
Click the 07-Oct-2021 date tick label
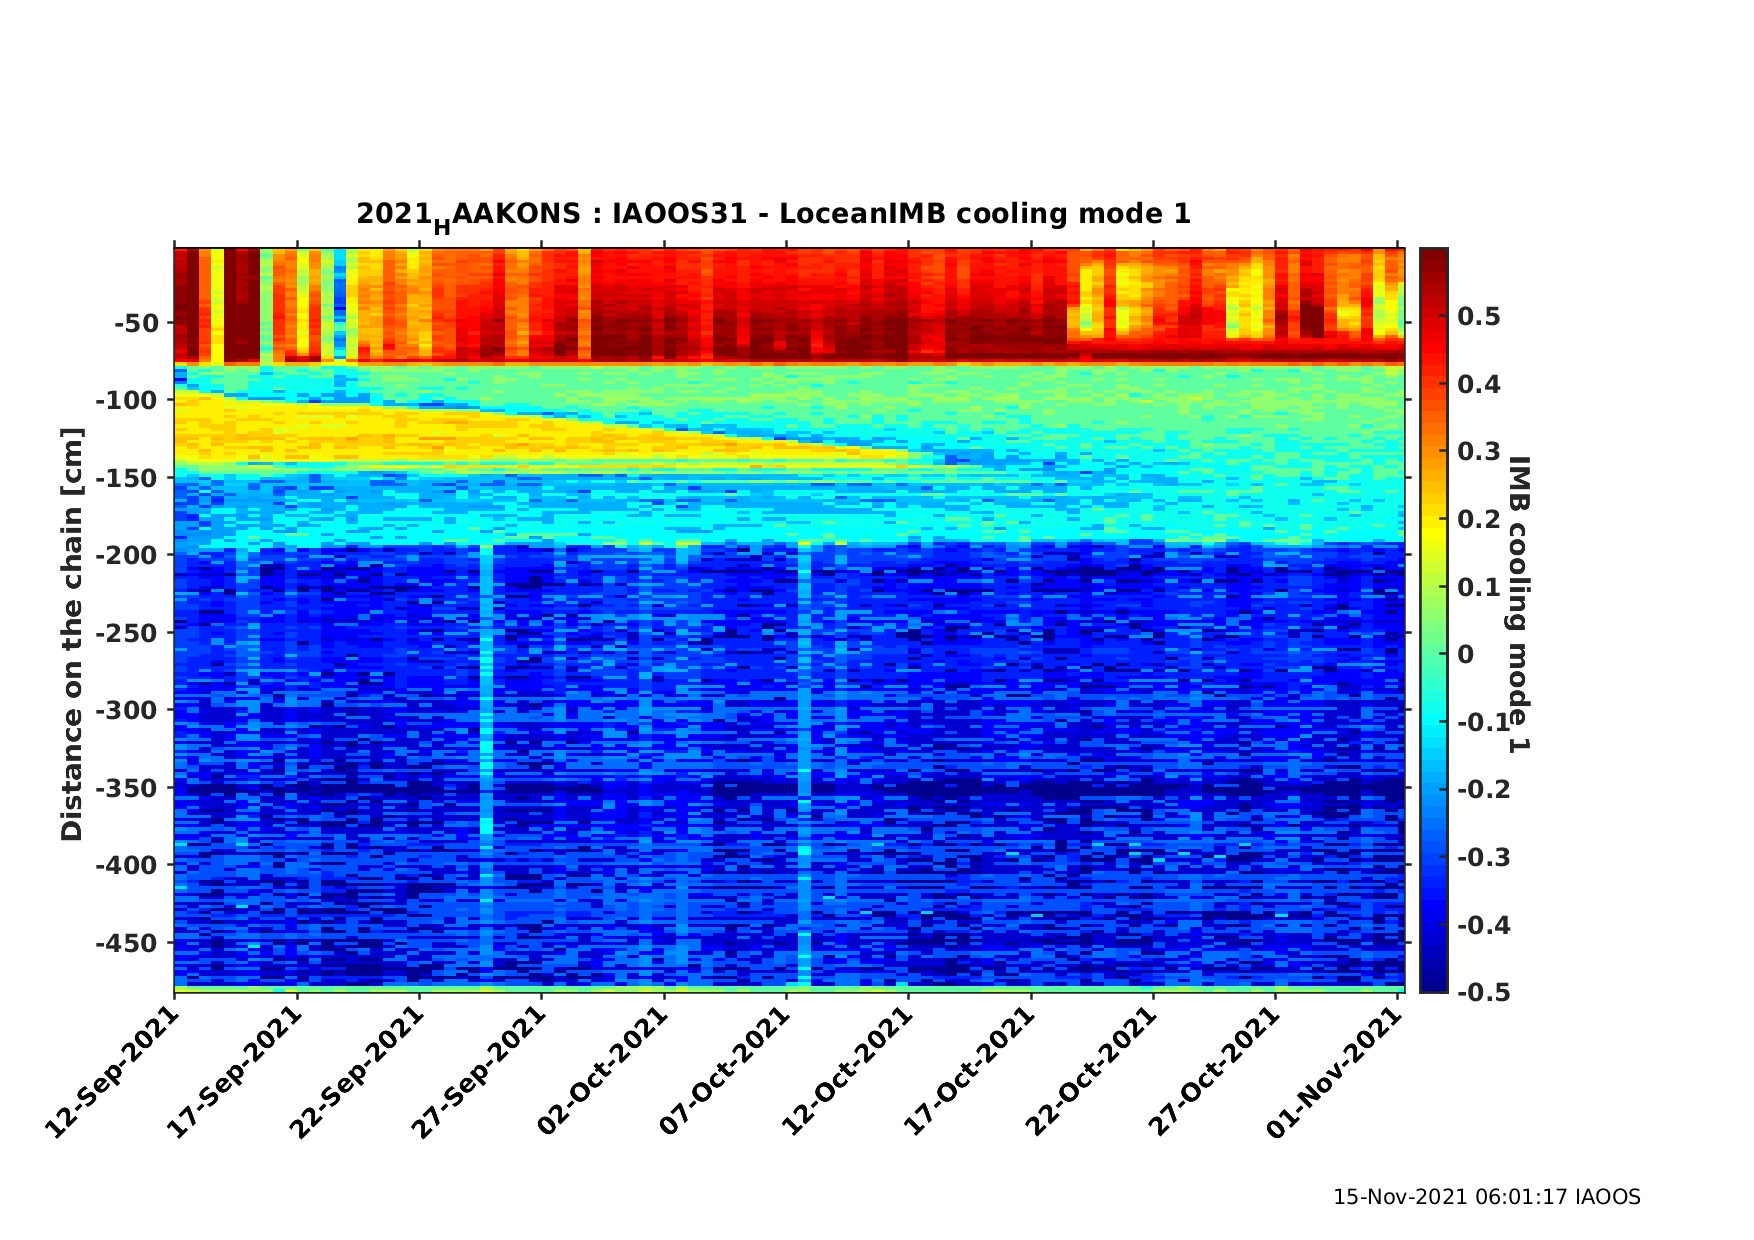tap(724, 1071)
